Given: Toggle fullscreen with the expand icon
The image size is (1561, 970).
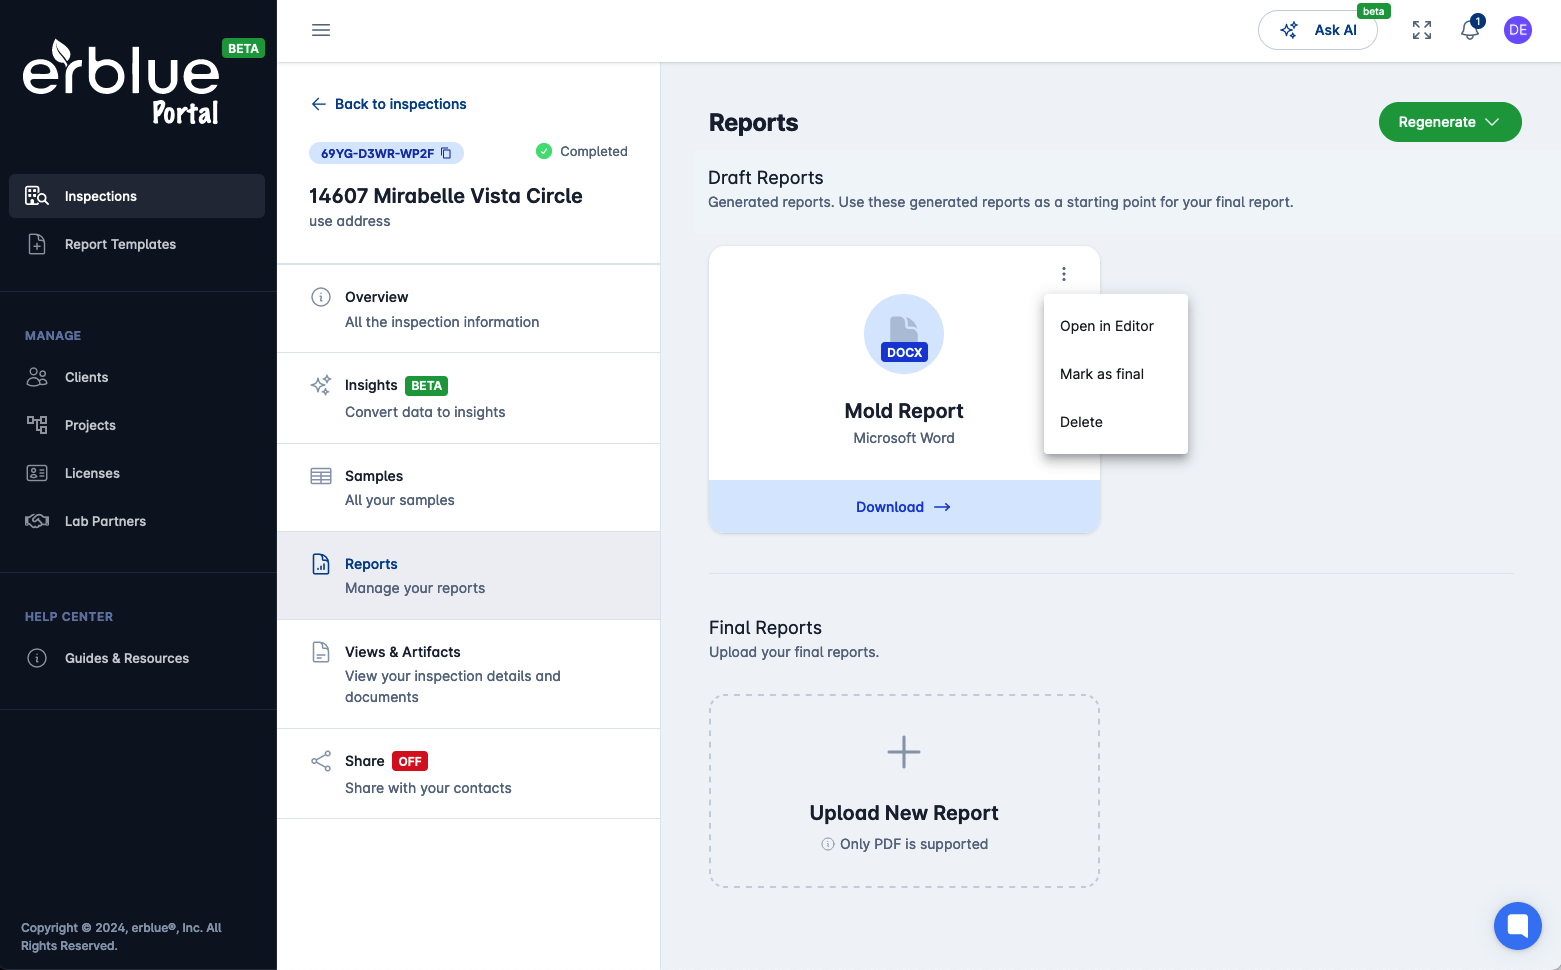Looking at the screenshot, I should [x=1422, y=30].
